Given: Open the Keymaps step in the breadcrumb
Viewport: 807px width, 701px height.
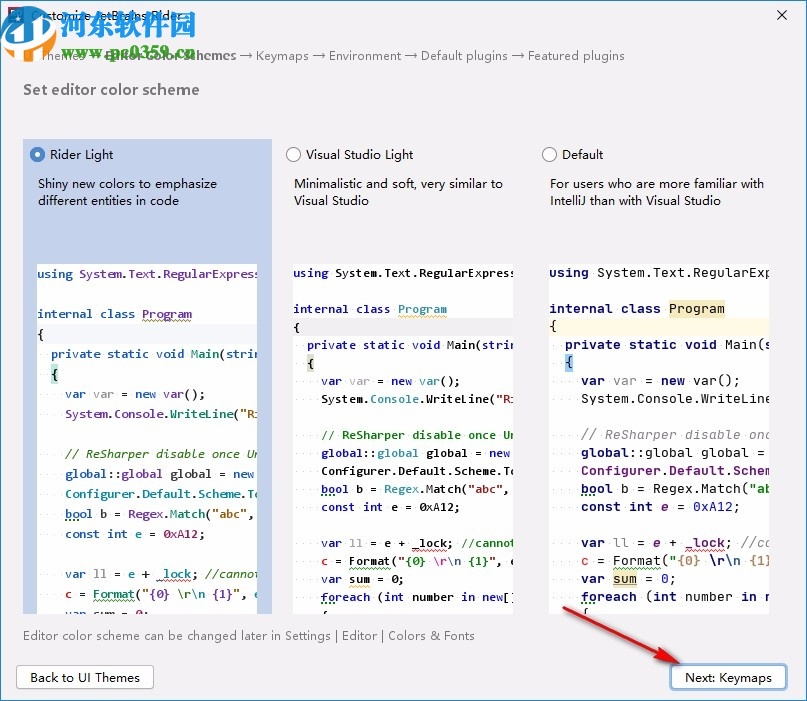Looking at the screenshot, I should click(x=282, y=56).
